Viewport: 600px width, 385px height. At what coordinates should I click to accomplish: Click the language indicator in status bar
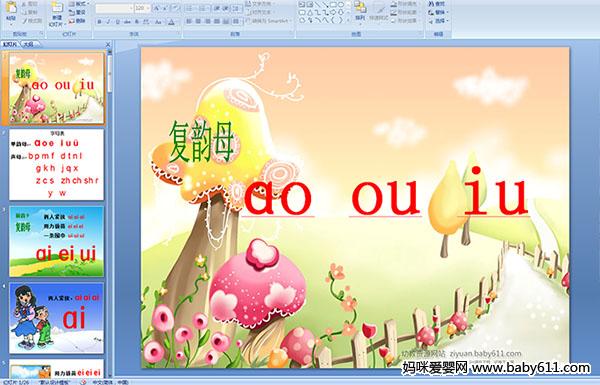click(x=111, y=382)
